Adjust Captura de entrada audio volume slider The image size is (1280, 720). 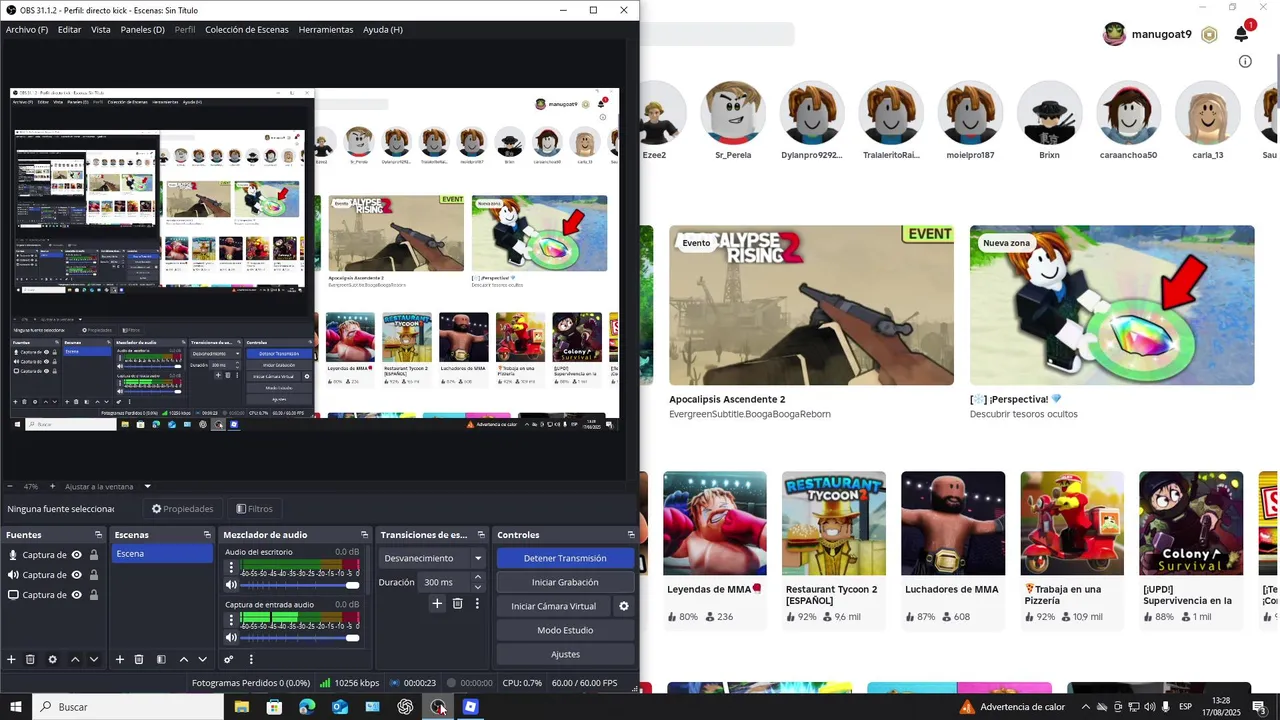coord(298,637)
